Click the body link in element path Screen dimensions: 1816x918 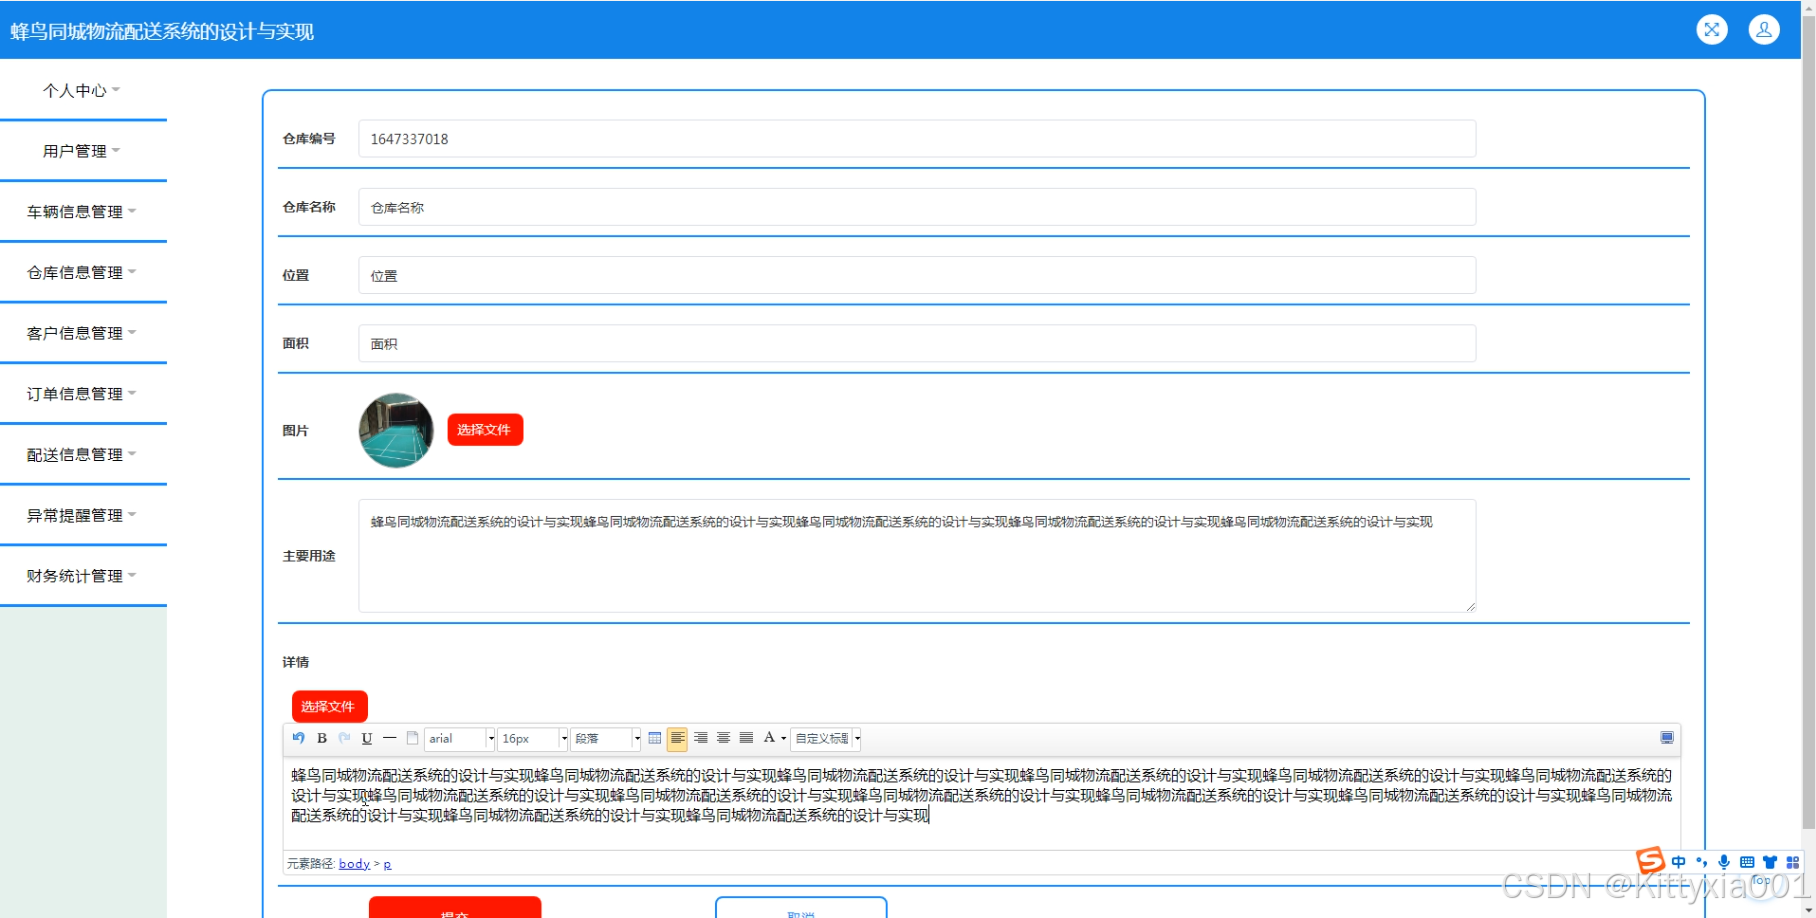click(354, 864)
